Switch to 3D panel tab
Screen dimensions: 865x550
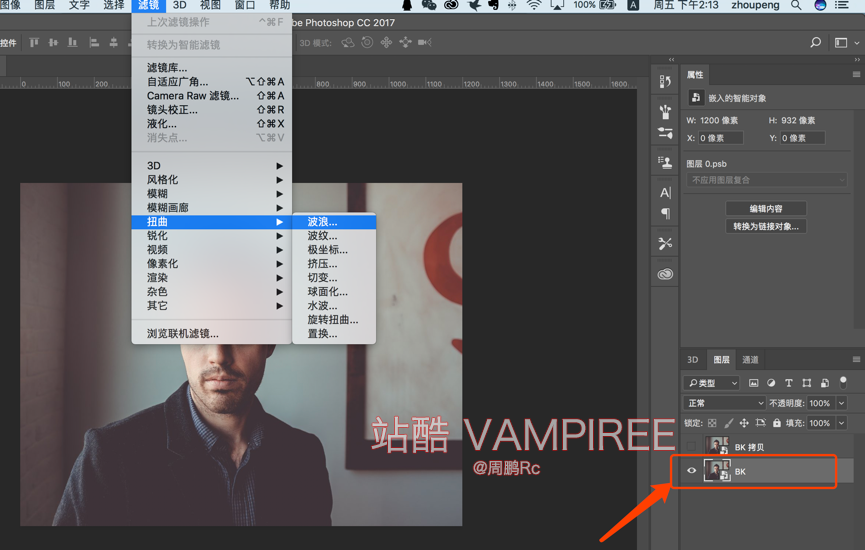pyautogui.click(x=692, y=360)
